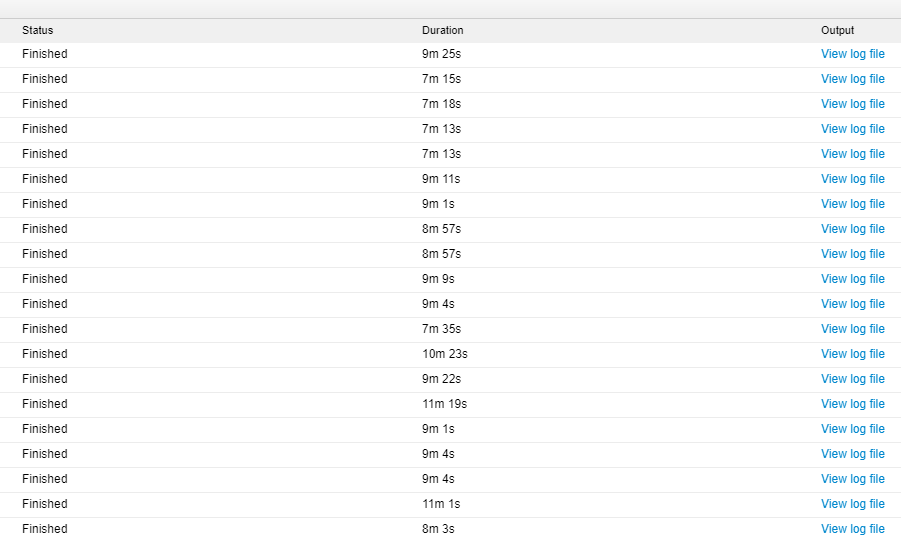Click the Status column header
The image size is (901, 540).
click(x=37, y=30)
